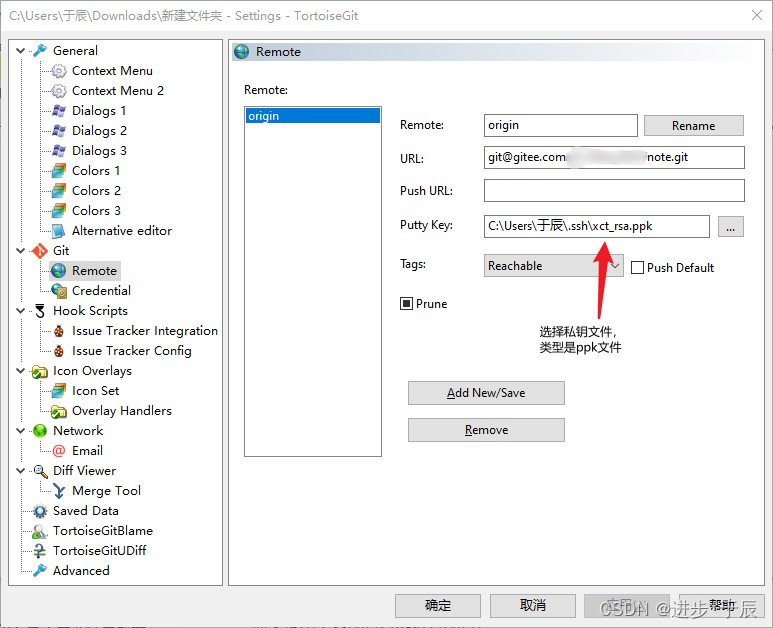Click the 取消 button
The height and width of the screenshot is (628, 773).
pyautogui.click(x=533, y=605)
